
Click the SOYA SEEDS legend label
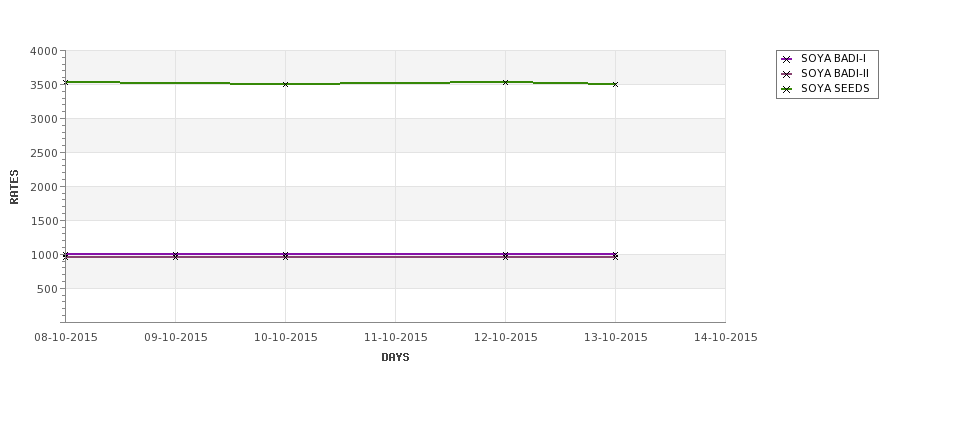[835, 88]
